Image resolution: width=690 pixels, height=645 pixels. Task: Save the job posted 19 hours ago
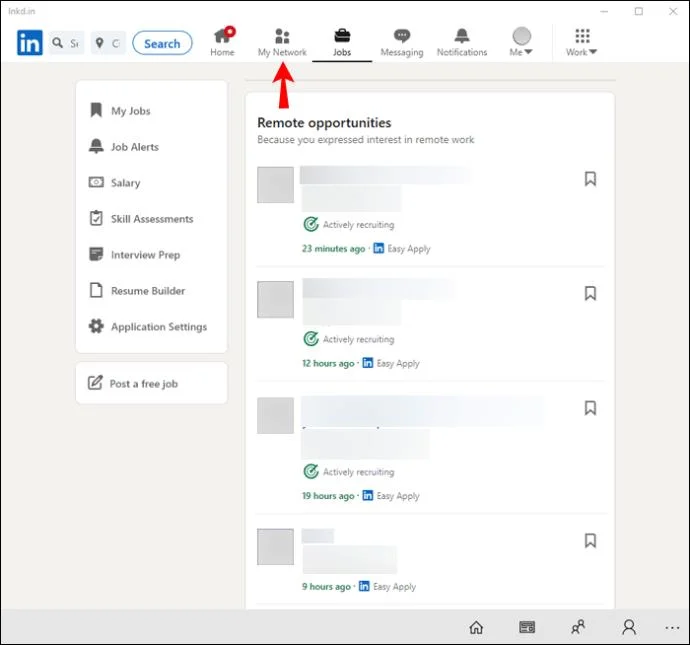(x=590, y=408)
